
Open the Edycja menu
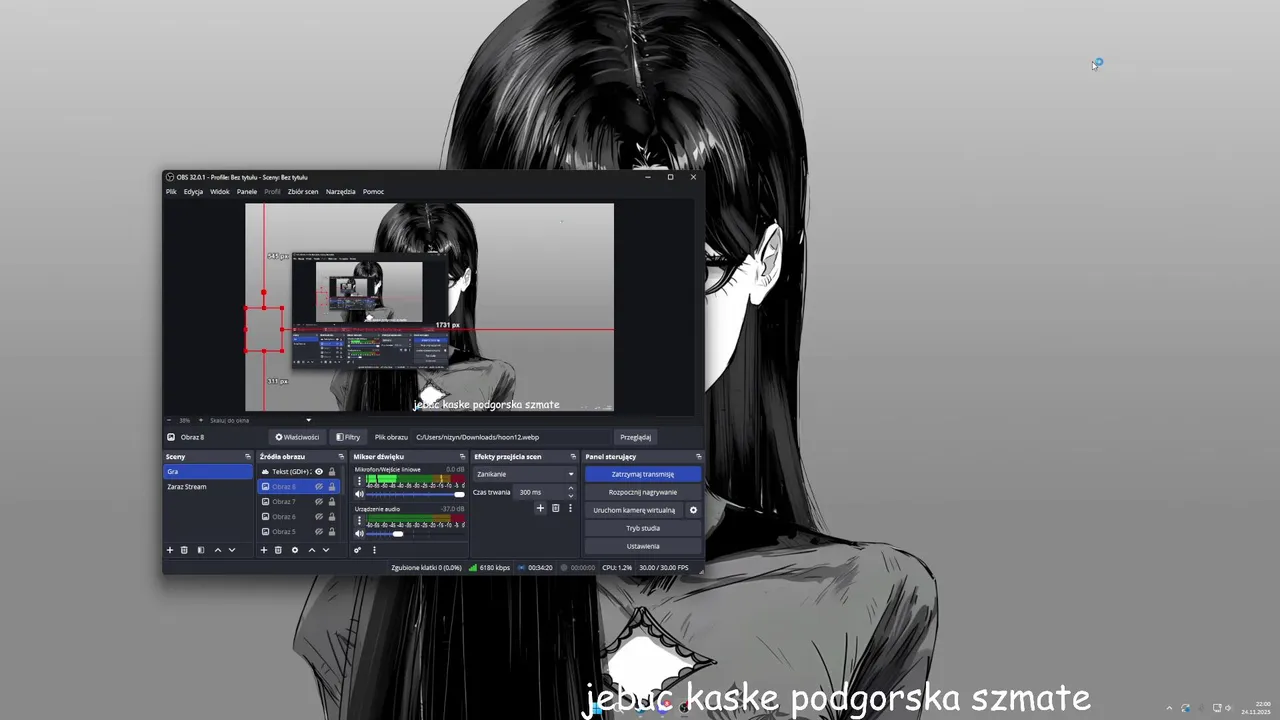(x=193, y=191)
